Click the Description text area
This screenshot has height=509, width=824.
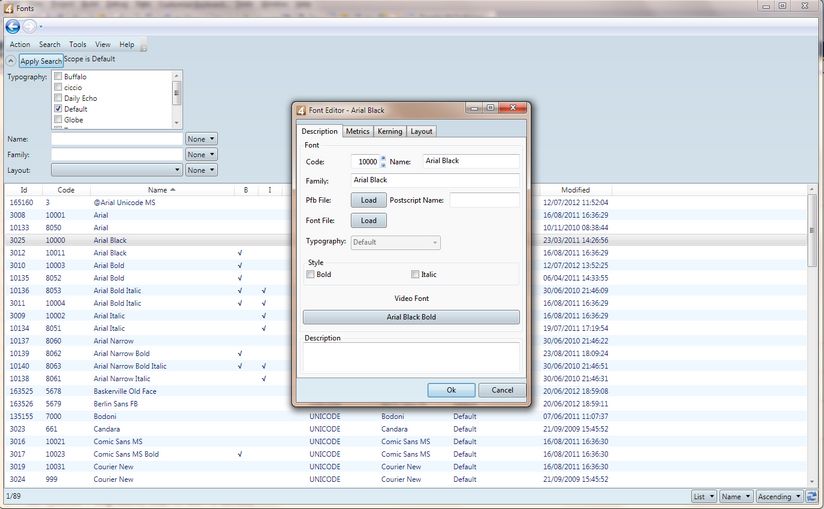(411, 358)
